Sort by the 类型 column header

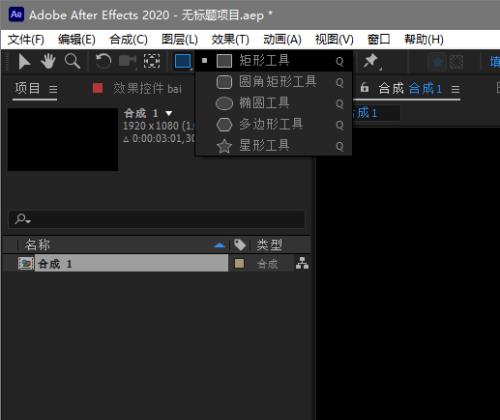pyautogui.click(x=269, y=245)
